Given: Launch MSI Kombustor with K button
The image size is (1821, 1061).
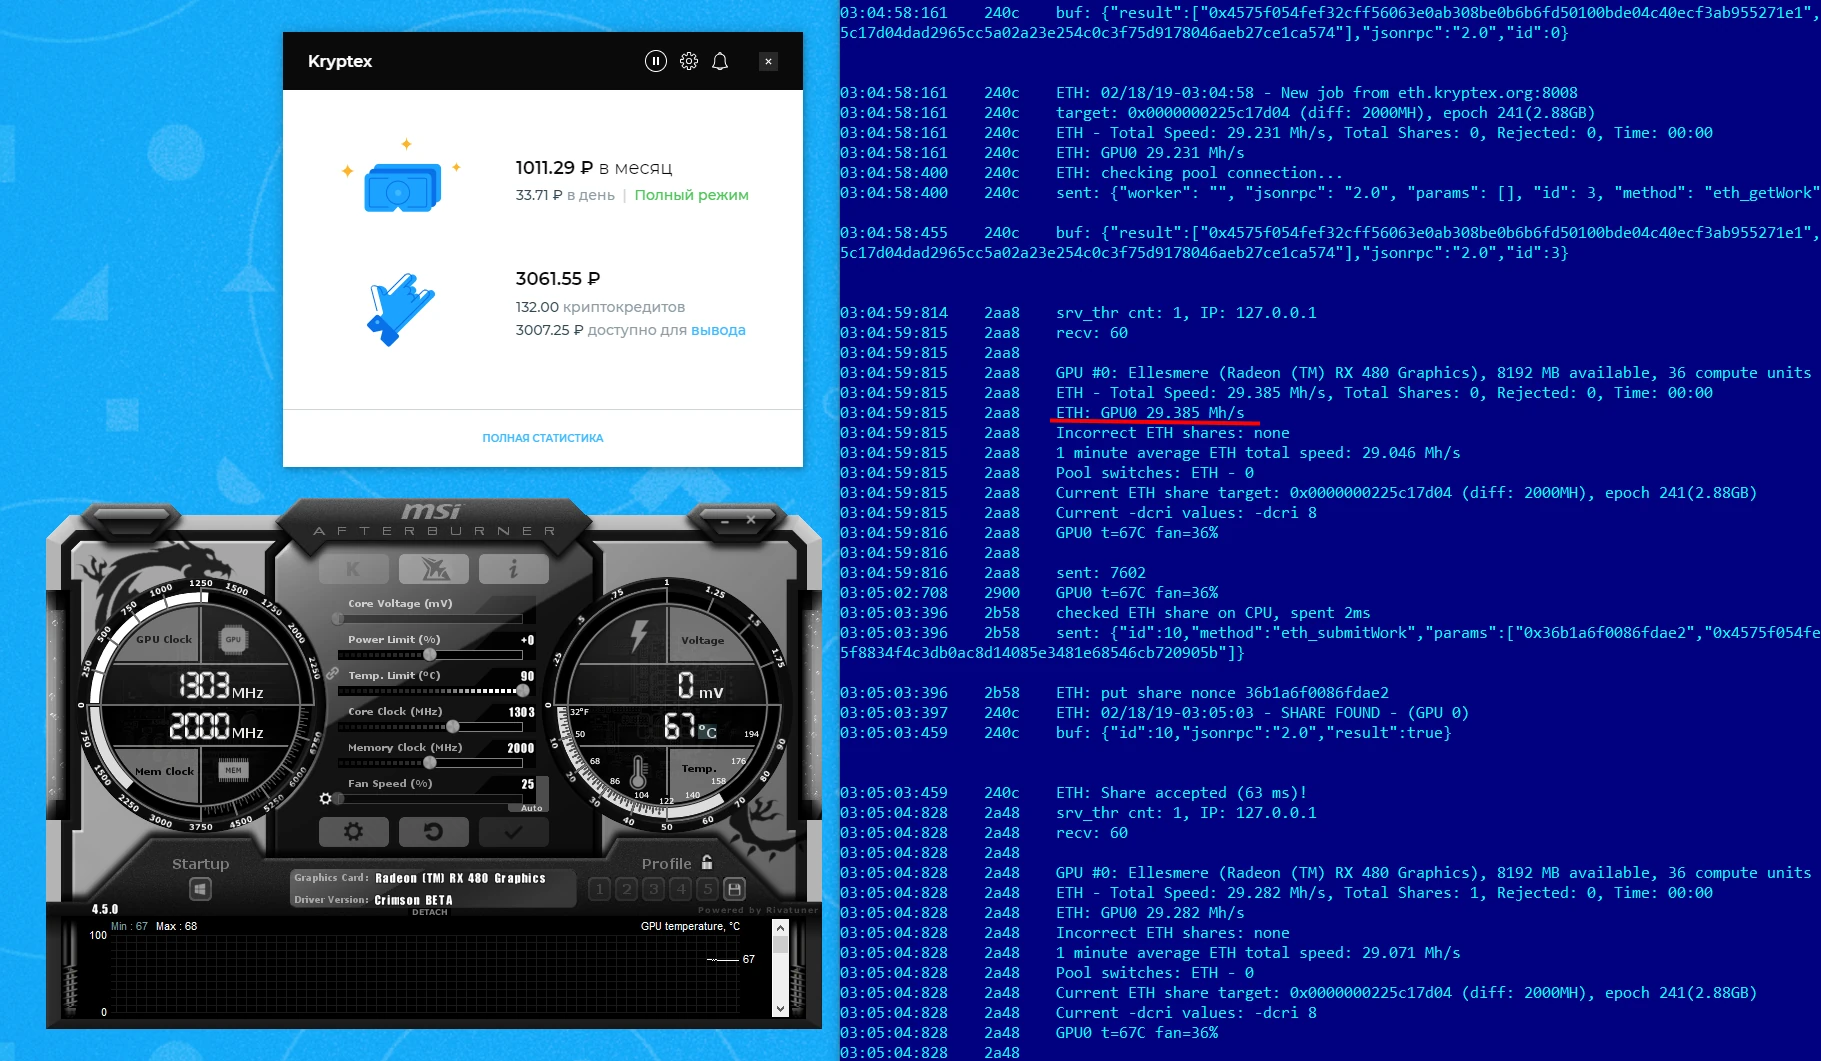Looking at the screenshot, I should click(x=353, y=569).
